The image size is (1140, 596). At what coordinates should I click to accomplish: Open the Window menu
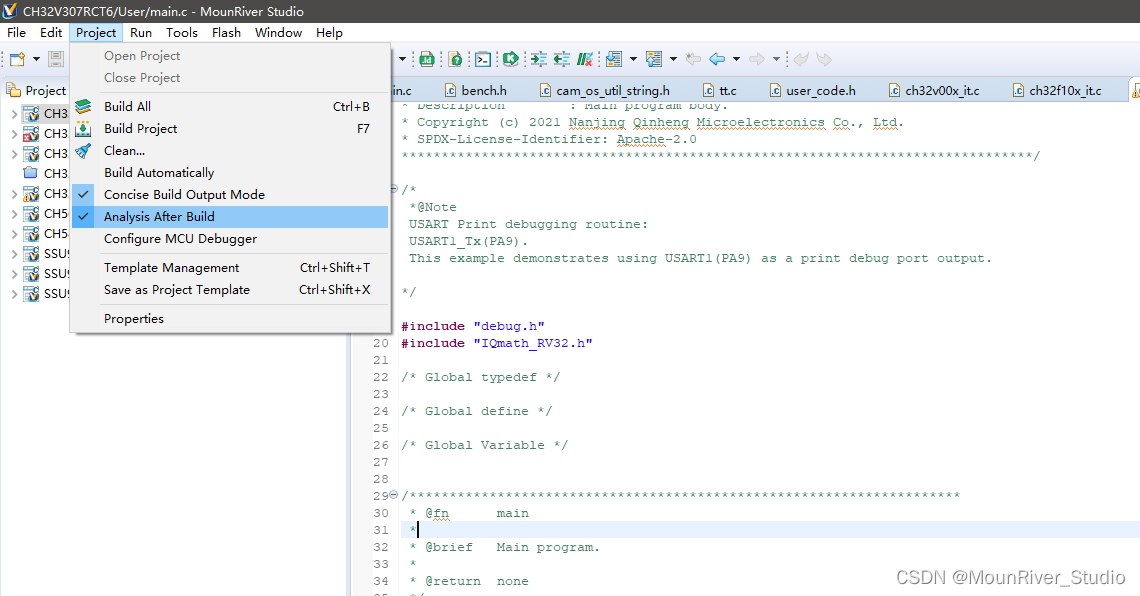[x=278, y=33]
